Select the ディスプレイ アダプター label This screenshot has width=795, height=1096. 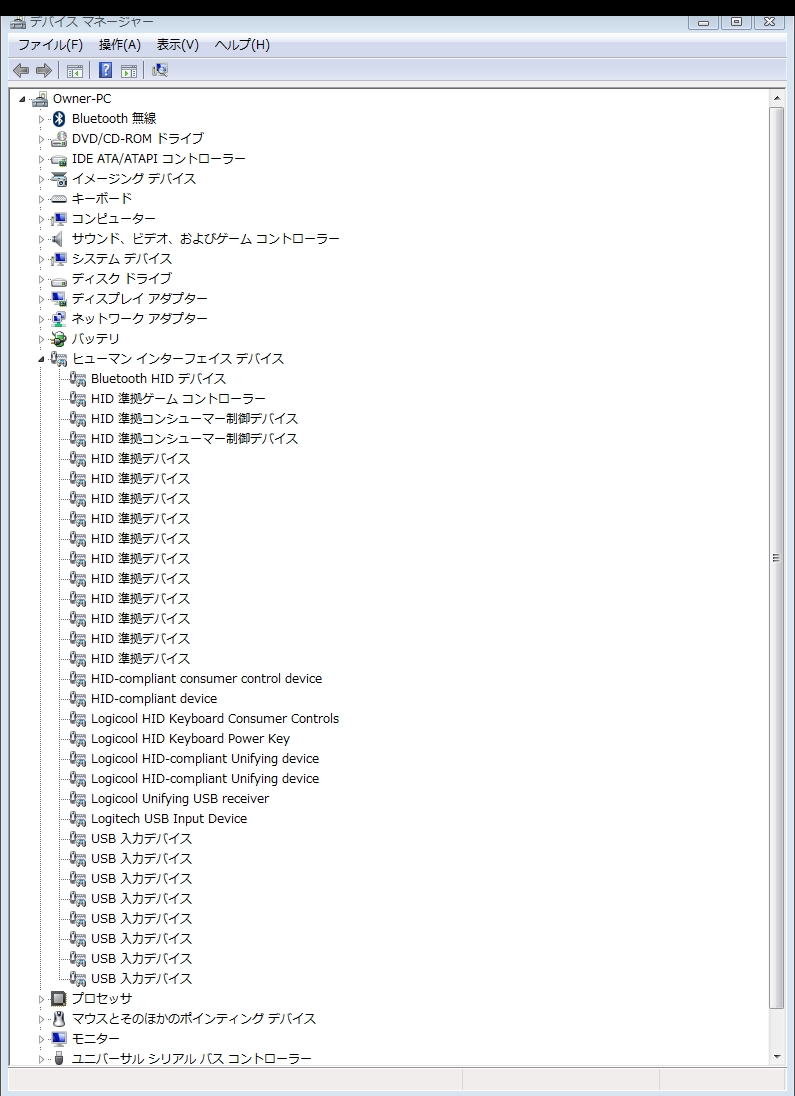[x=140, y=298]
